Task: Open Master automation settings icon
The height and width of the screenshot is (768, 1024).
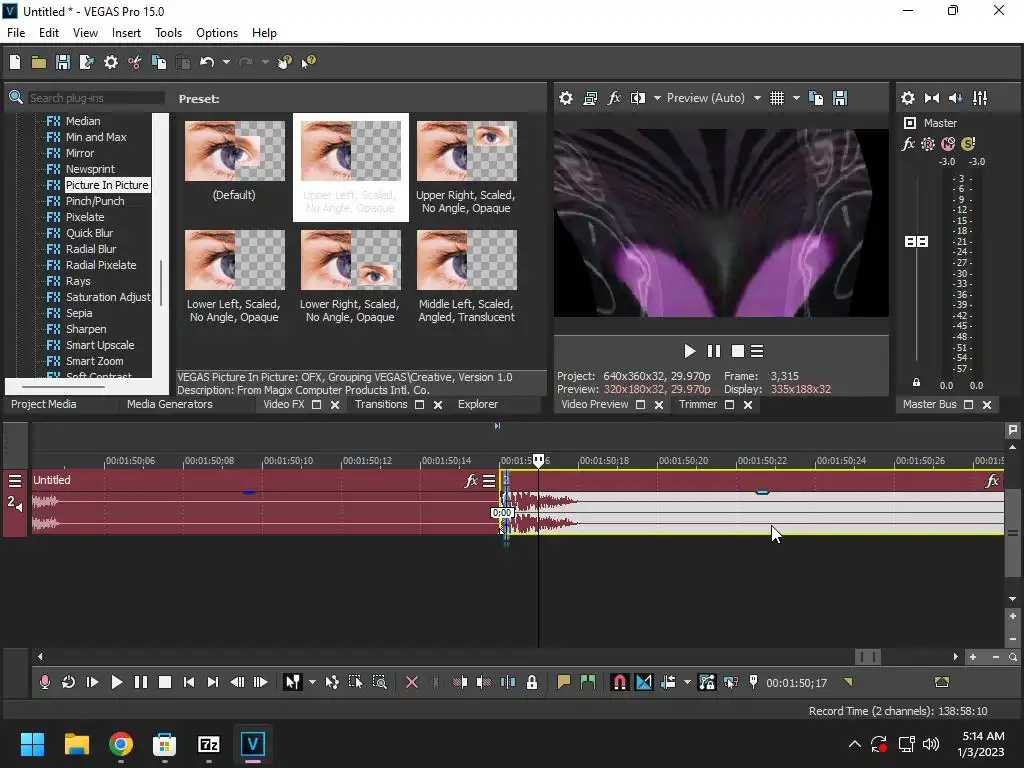Action: (x=928, y=144)
